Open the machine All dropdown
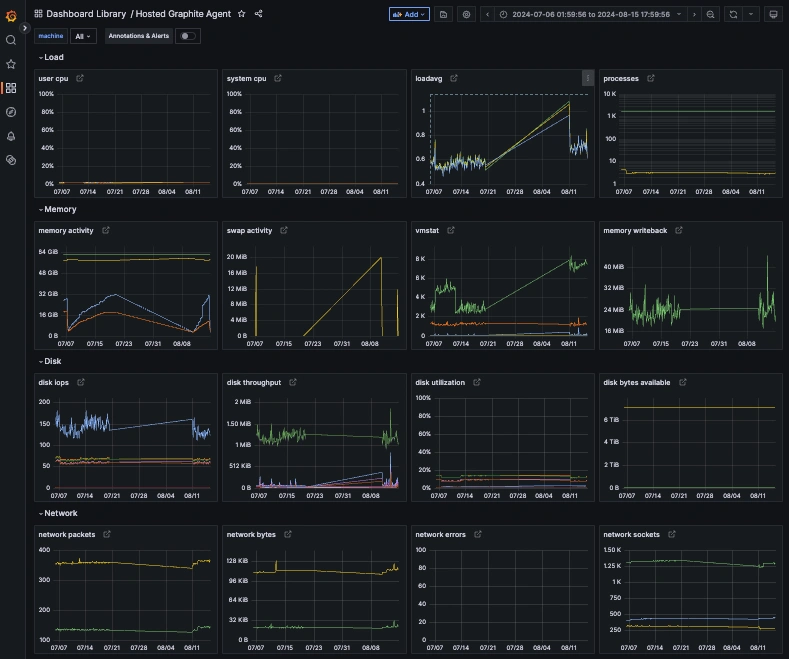This screenshot has width=789, height=659. 83,36
